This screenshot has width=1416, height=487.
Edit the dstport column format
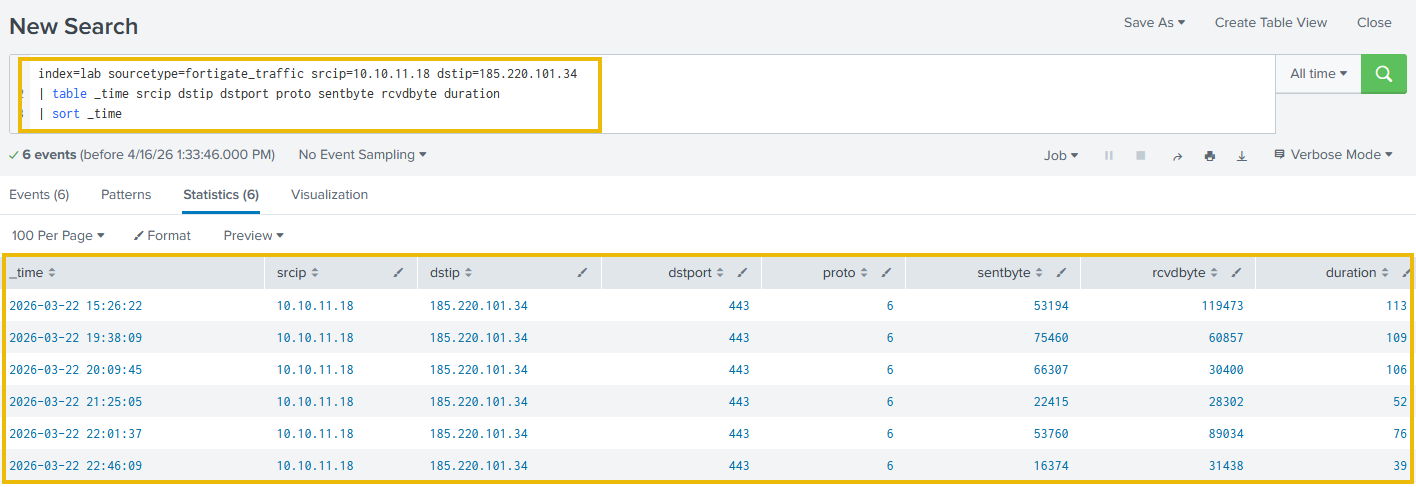tap(742, 273)
